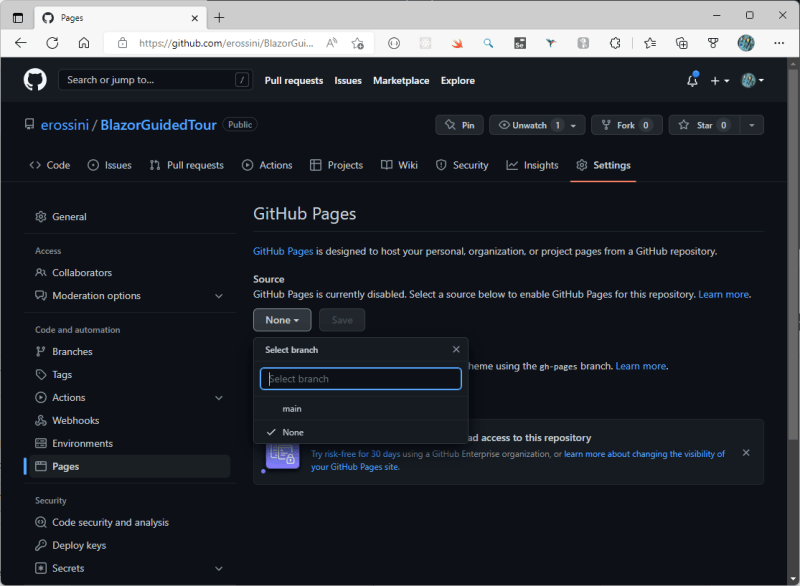
Task: Open the Unwatch options dropdown arrow
Action: (x=573, y=125)
